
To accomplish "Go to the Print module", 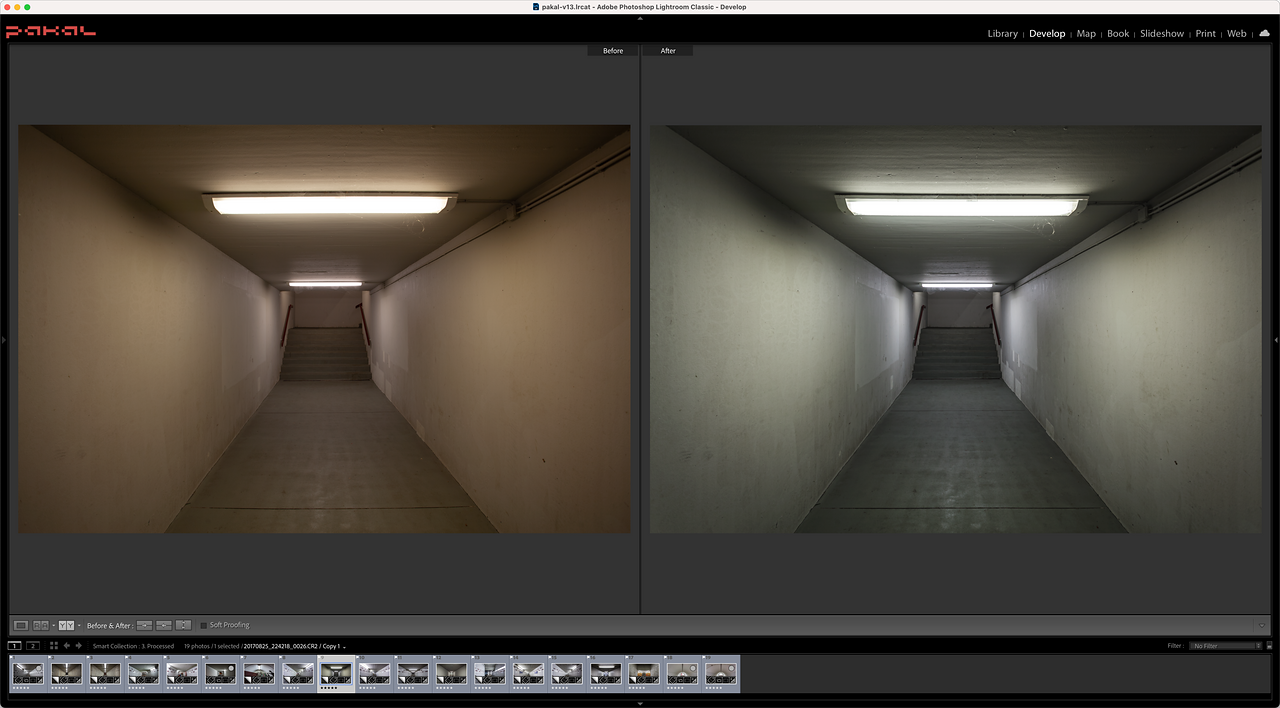I will click(x=1205, y=33).
